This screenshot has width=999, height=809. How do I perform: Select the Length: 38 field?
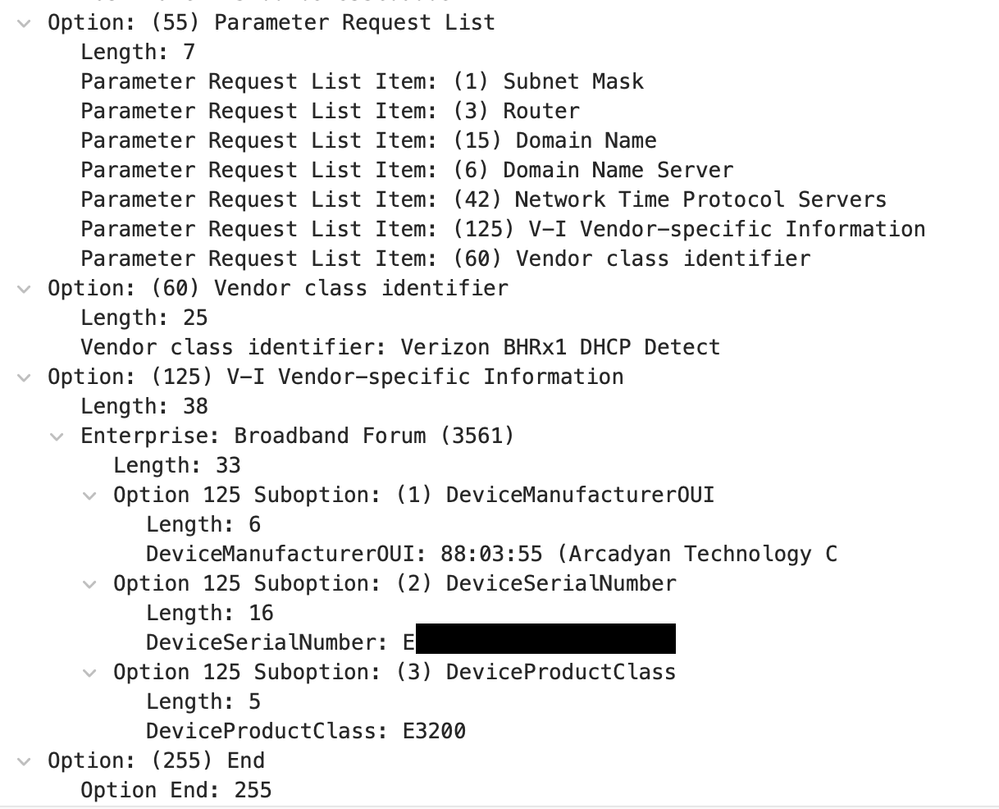(144, 406)
